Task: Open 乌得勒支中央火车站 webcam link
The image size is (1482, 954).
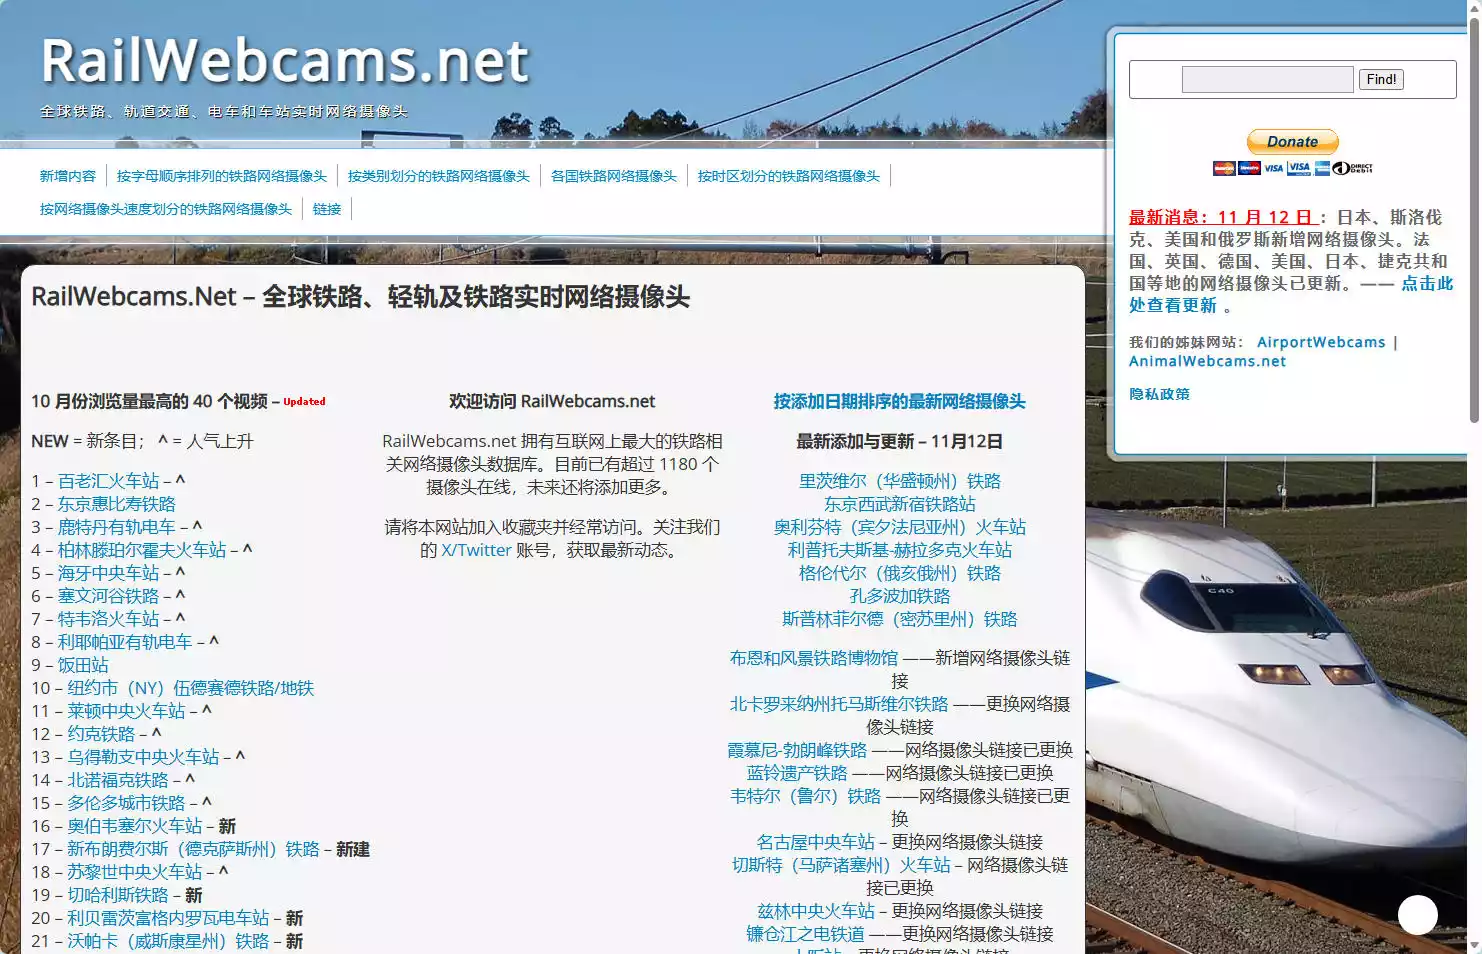Action: point(143,757)
